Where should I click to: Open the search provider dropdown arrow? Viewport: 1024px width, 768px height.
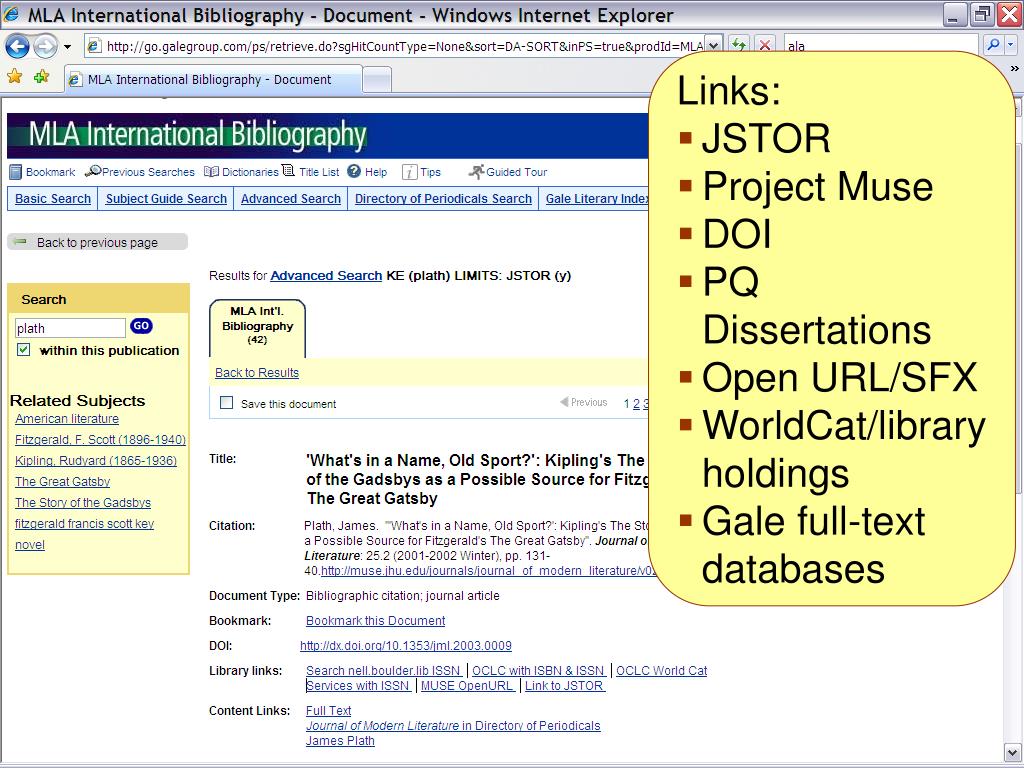click(x=1010, y=45)
